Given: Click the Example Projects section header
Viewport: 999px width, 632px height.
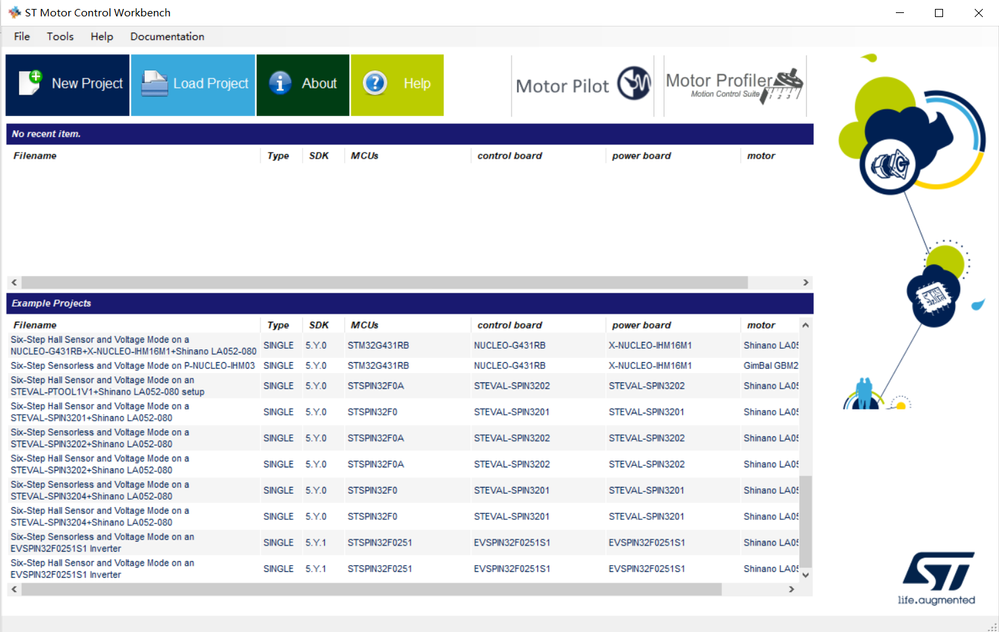Looking at the screenshot, I should click(x=410, y=303).
